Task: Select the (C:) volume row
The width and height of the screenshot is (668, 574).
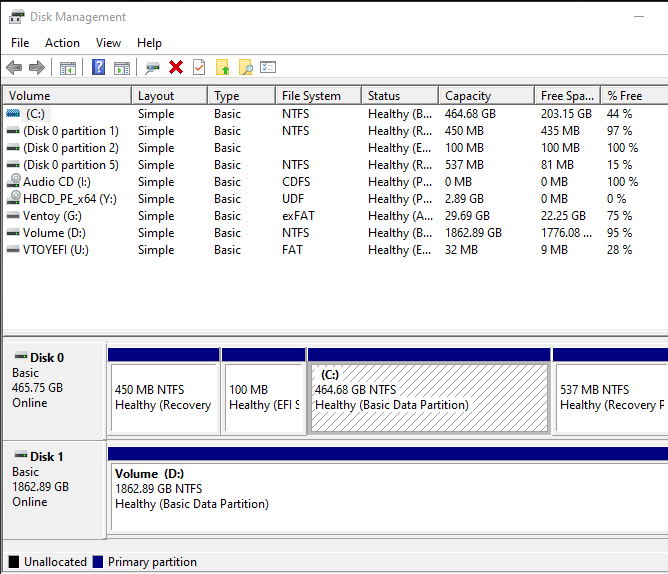Action: click(336, 114)
